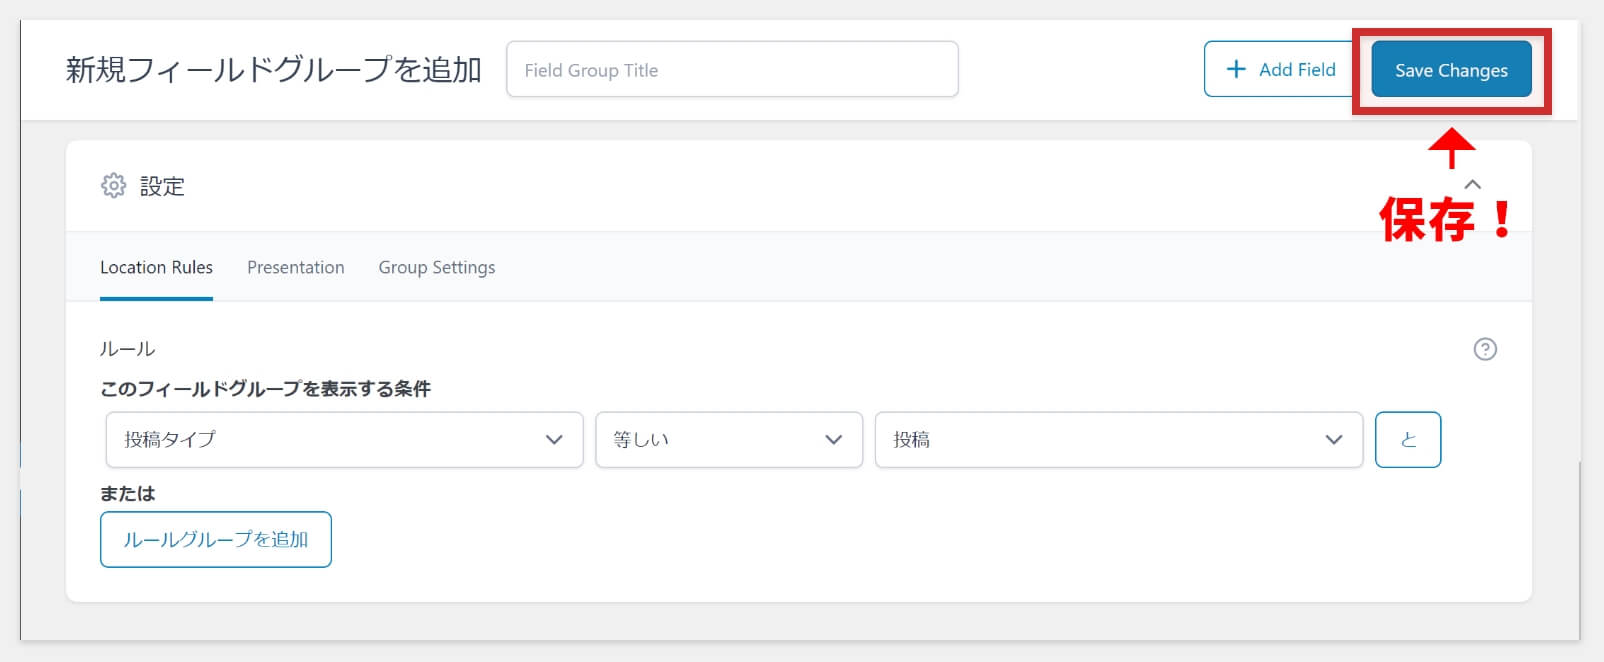Open the 投稿タイプ dropdown
Image resolution: width=1604 pixels, height=662 pixels.
[344, 439]
